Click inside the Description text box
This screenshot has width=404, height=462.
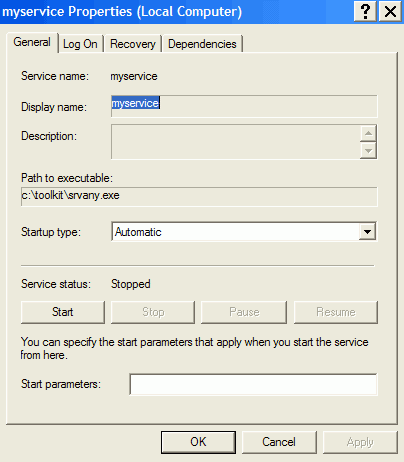236,142
